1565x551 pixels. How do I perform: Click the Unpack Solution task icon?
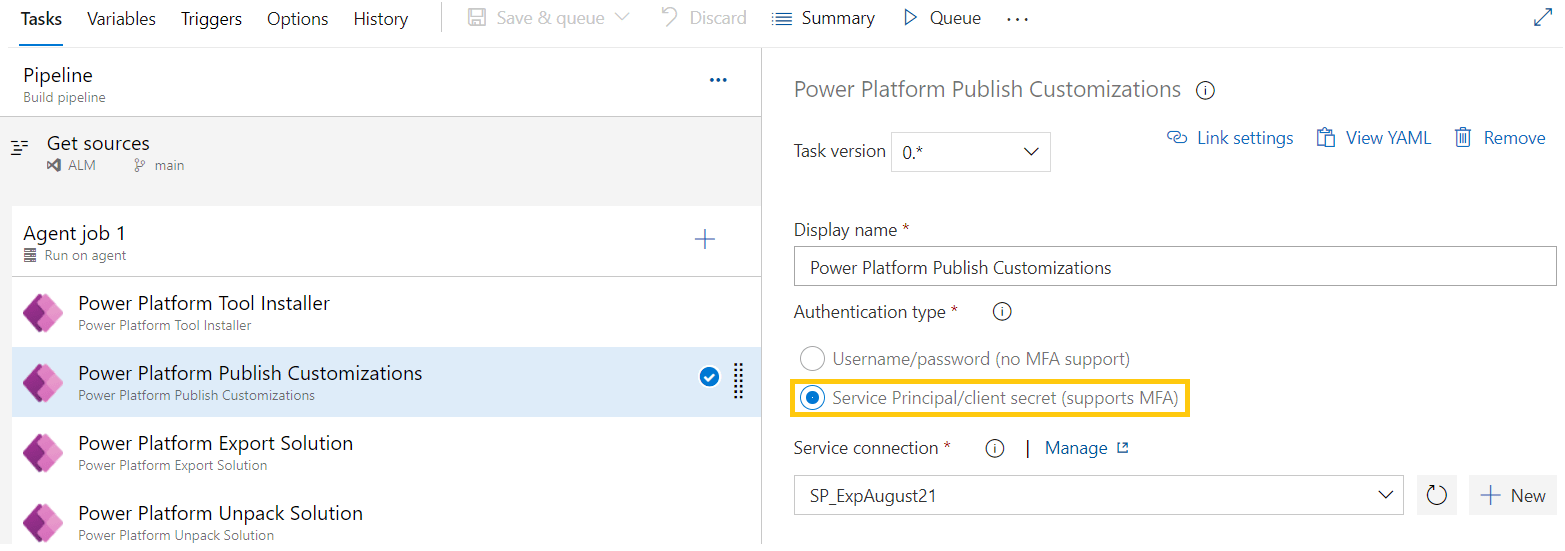(x=43, y=523)
